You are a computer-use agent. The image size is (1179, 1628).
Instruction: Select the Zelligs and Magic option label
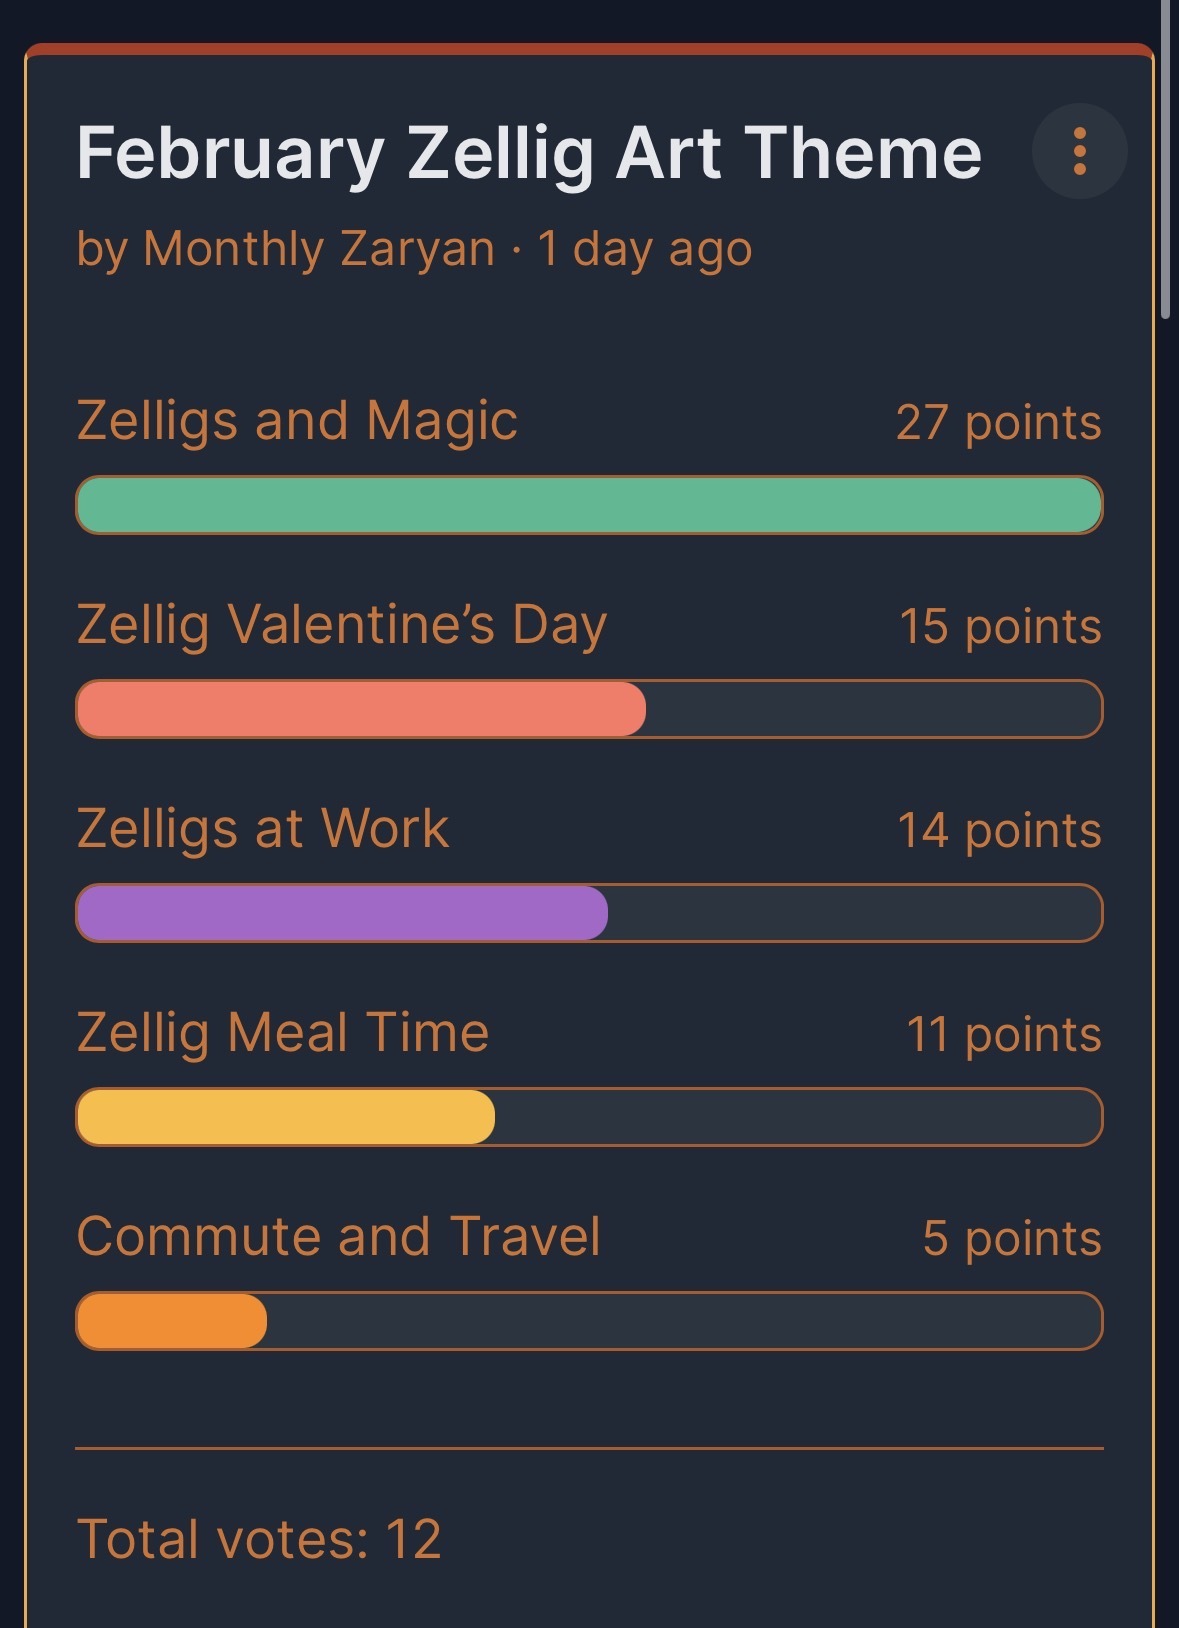[297, 420]
